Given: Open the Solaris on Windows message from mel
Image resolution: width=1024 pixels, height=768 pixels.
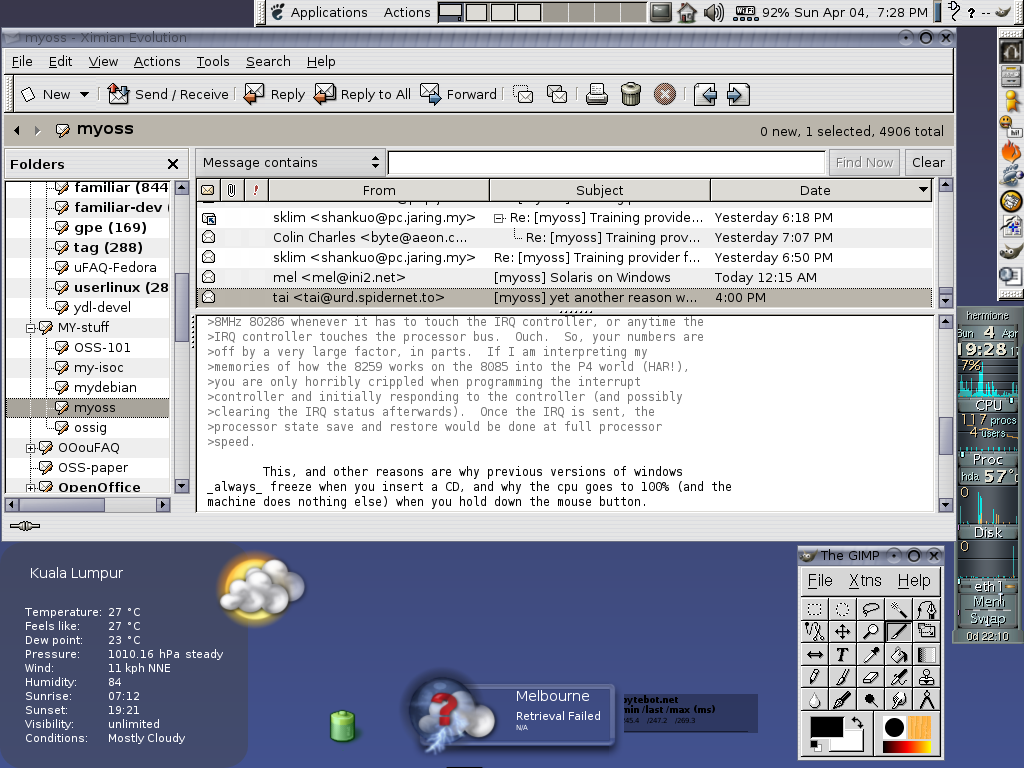Looking at the screenshot, I should tap(564, 277).
